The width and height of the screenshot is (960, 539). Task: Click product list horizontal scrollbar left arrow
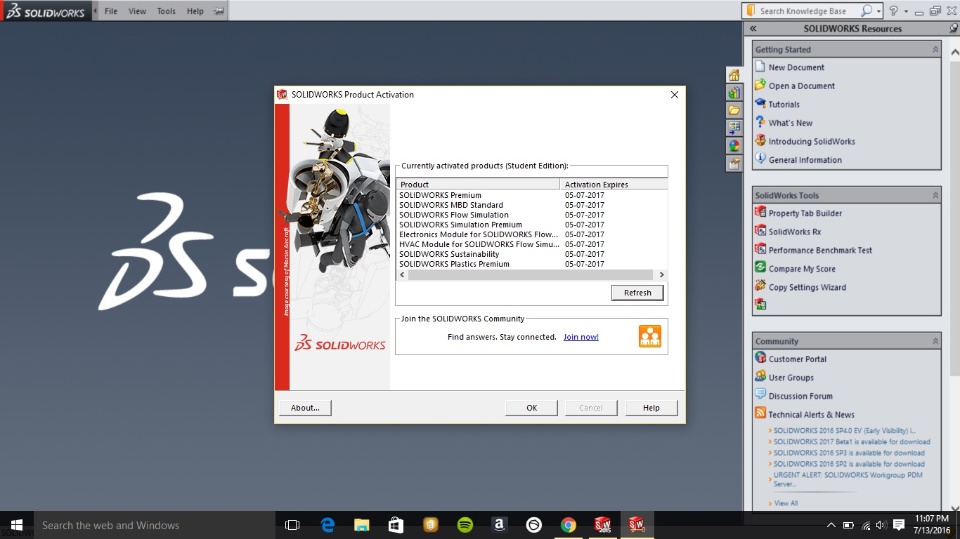402,274
